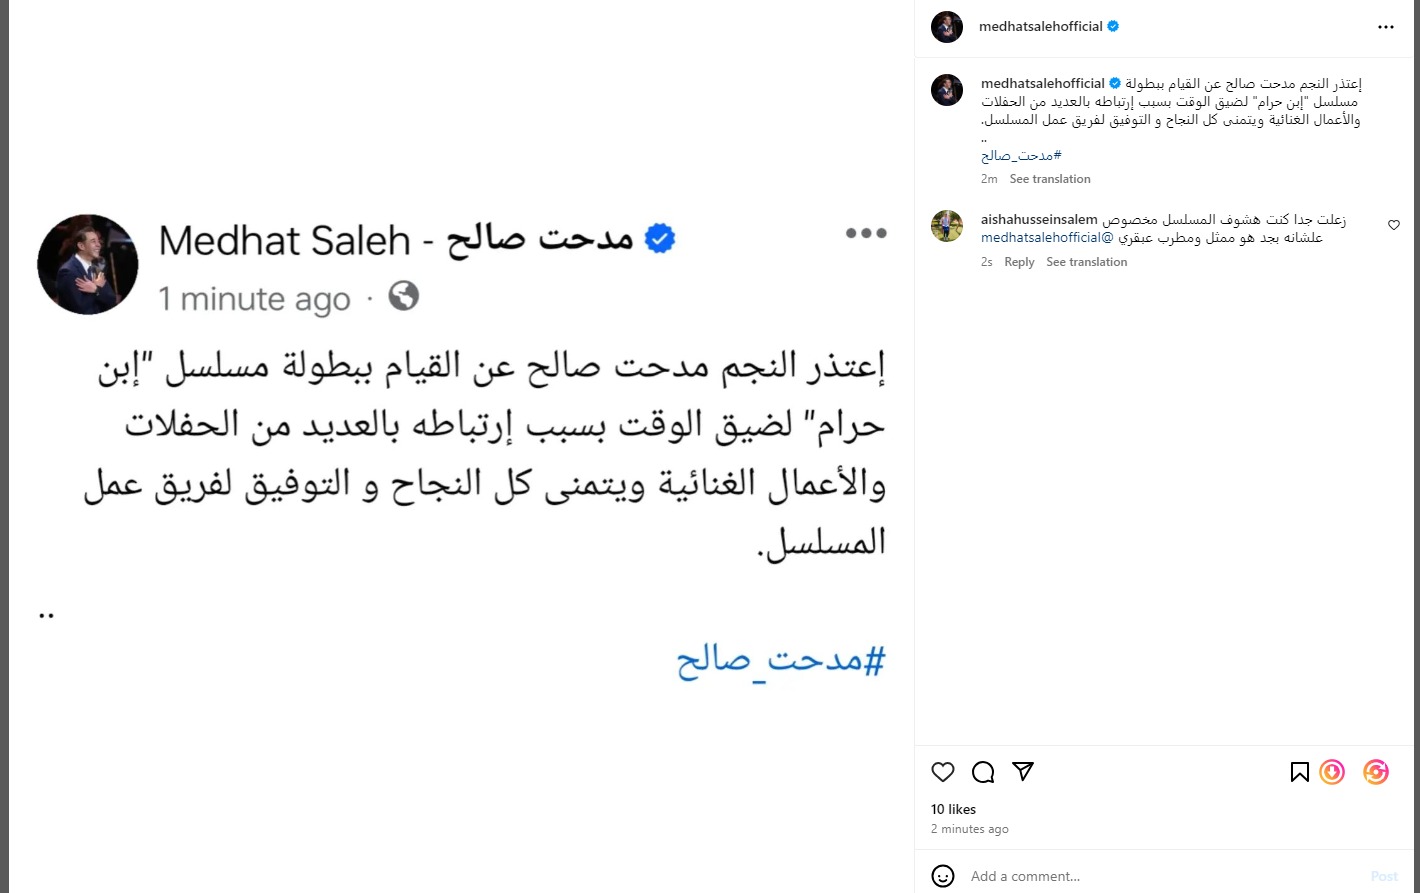
Task: See translation of the post caption
Action: click(x=1049, y=179)
